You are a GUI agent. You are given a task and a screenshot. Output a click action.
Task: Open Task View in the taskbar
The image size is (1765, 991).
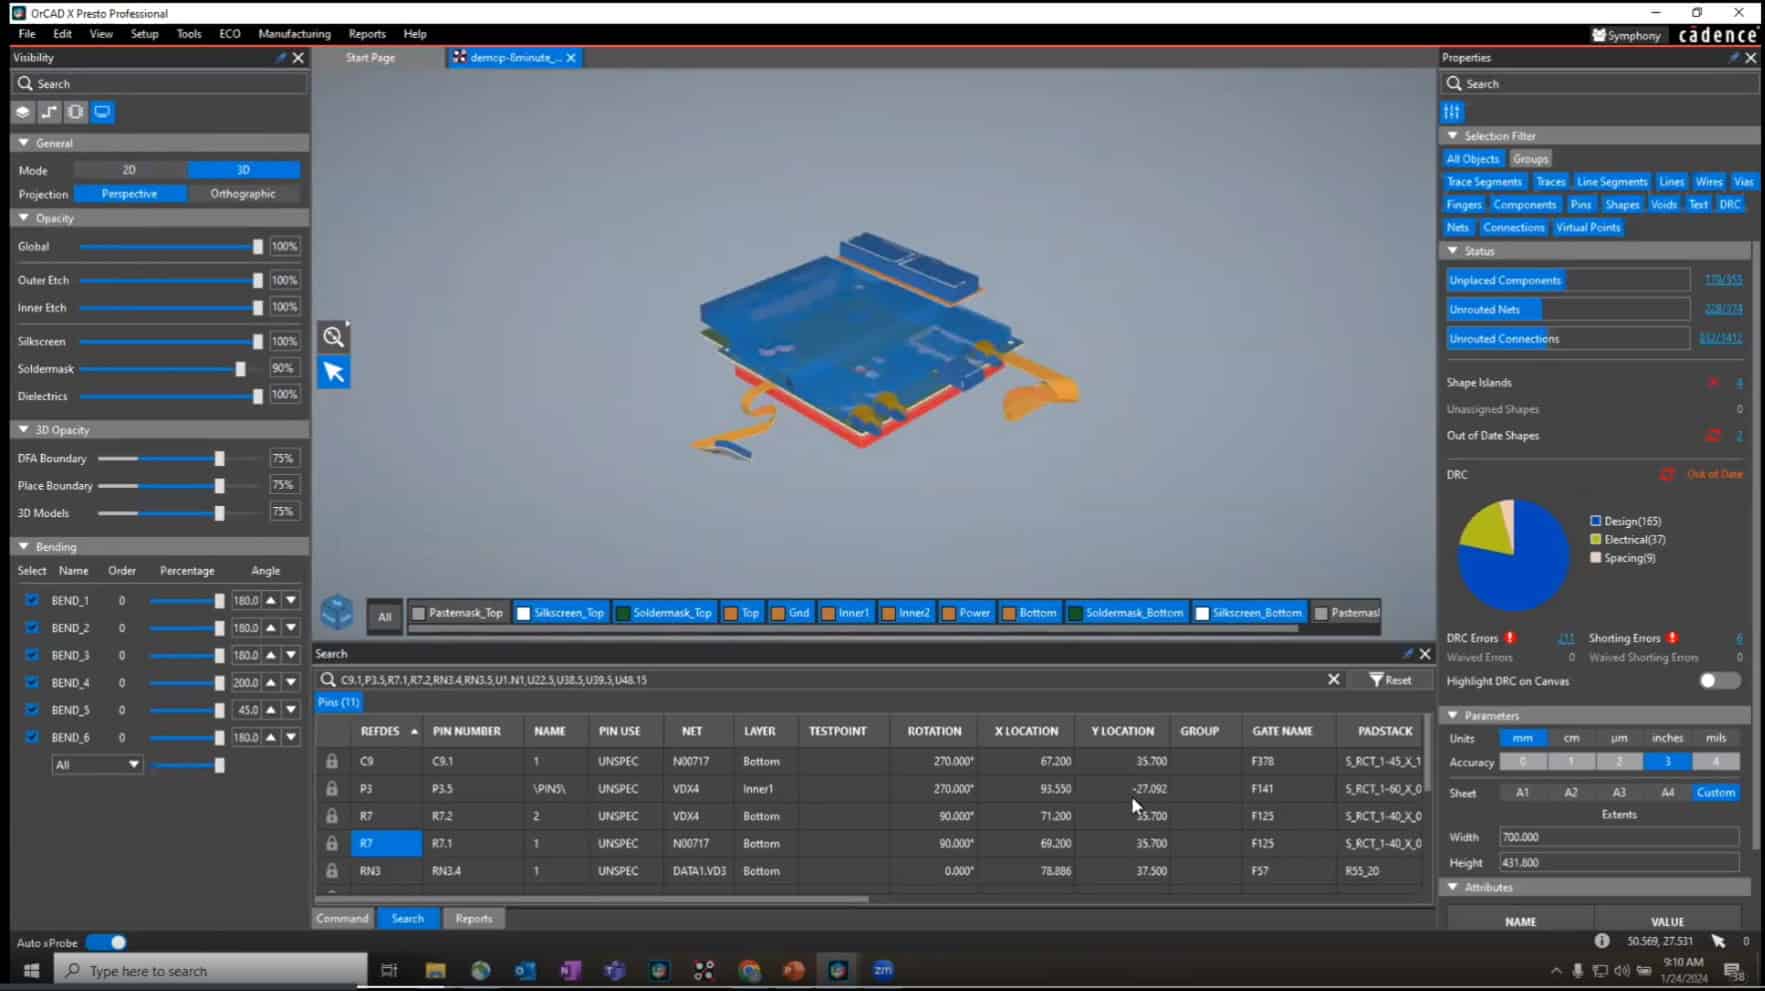tap(389, 970)
